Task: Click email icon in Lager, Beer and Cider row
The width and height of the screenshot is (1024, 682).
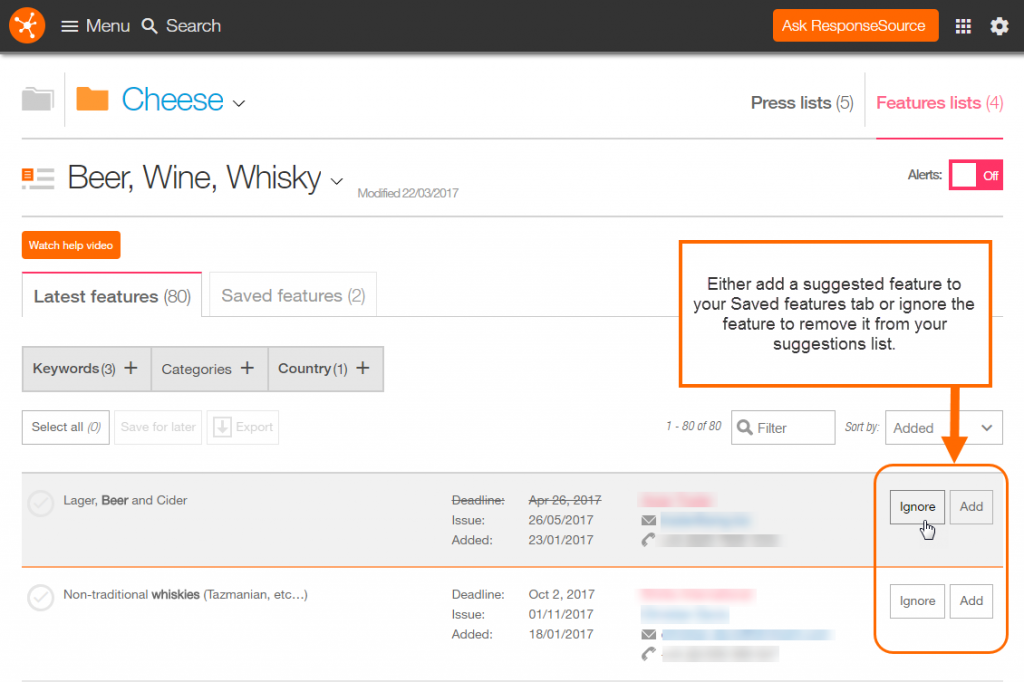Action: pos(648,521)
